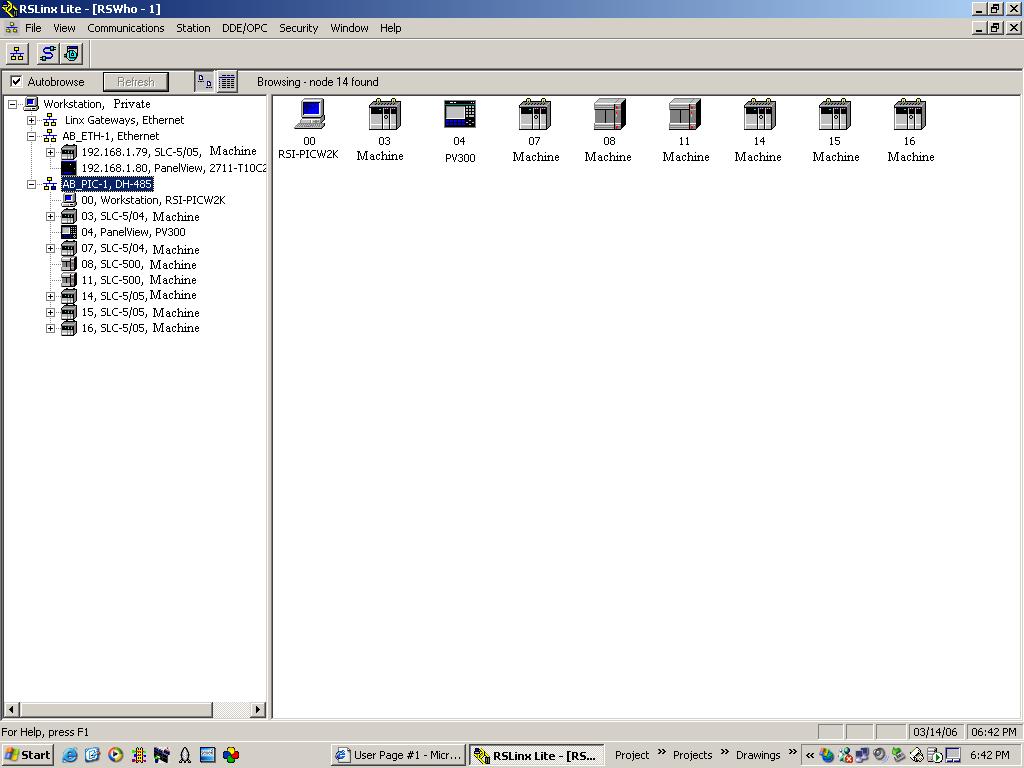The height and width of the screenshot is (768, 1024).
Task: Open the Drawings toolbar on taskbar
Action: 758,755
